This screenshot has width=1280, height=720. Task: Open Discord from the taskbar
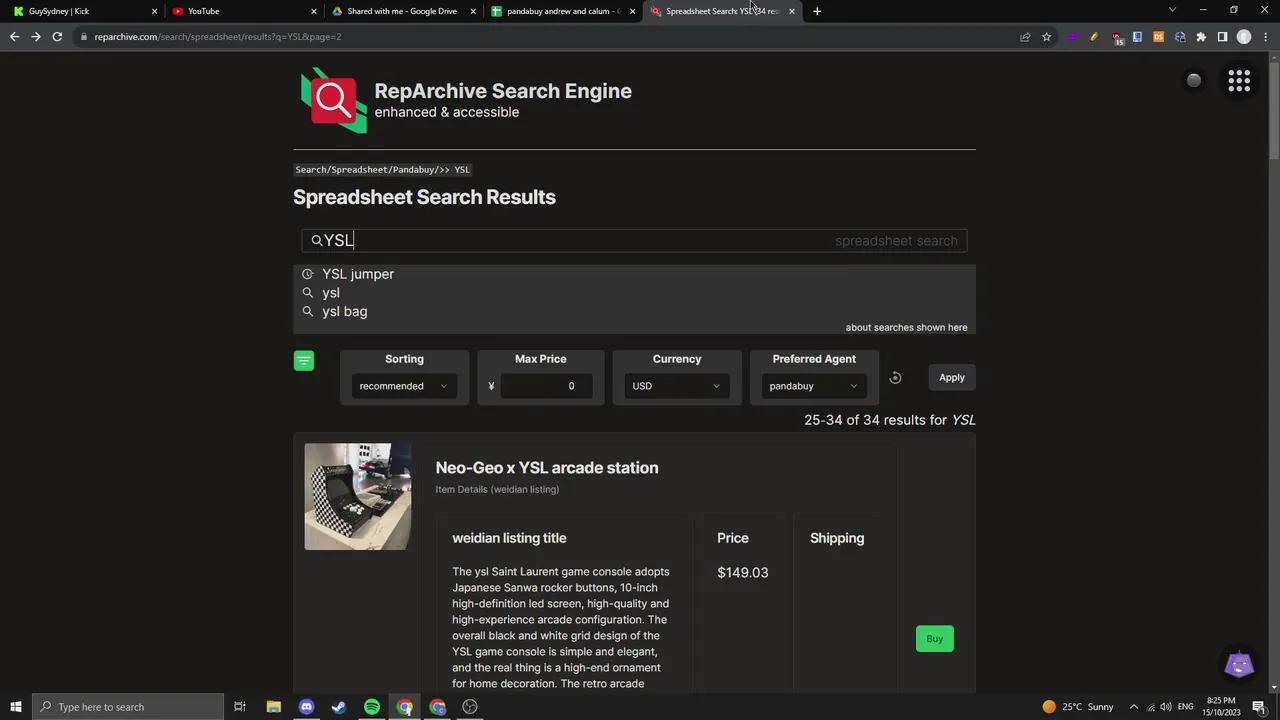pos(306,707)
